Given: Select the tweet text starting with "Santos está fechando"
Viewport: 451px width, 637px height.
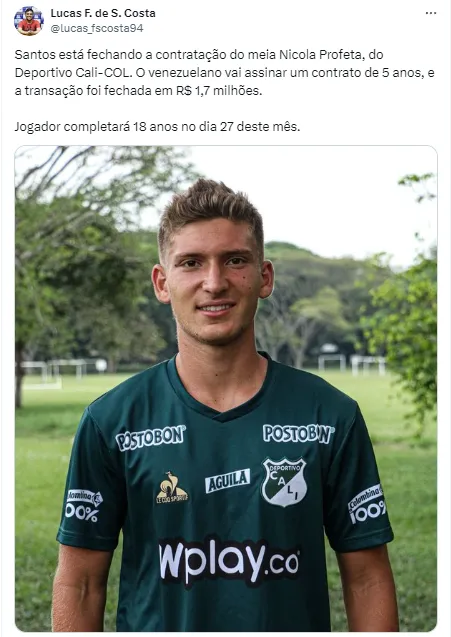Looking at the screenshot, I should (x=225, y=72).
